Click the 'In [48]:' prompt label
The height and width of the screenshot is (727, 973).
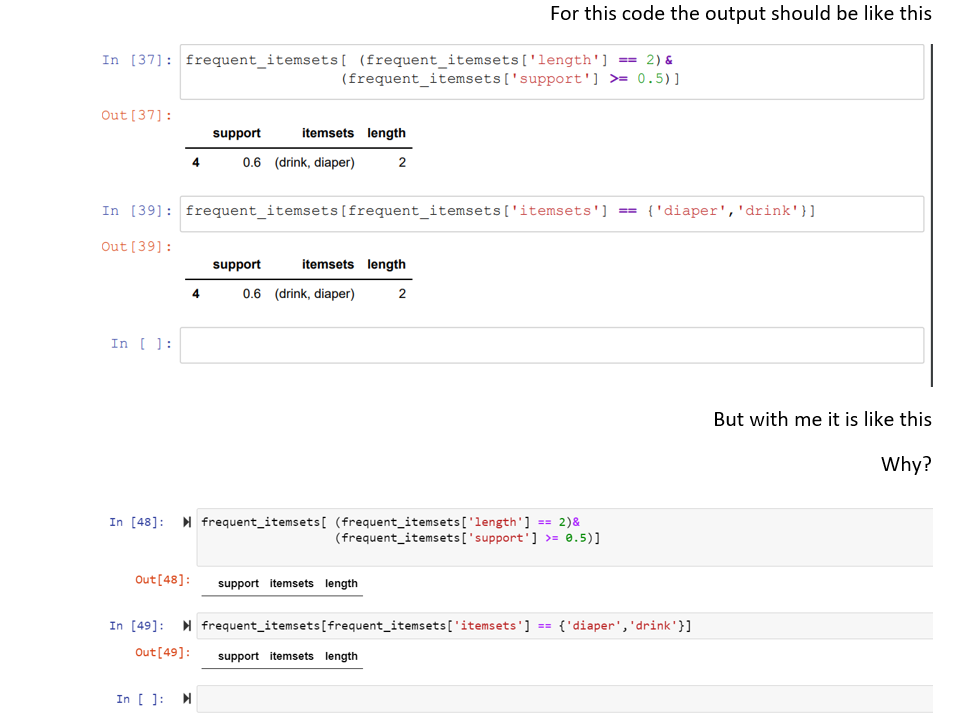[x=137, y=522]
